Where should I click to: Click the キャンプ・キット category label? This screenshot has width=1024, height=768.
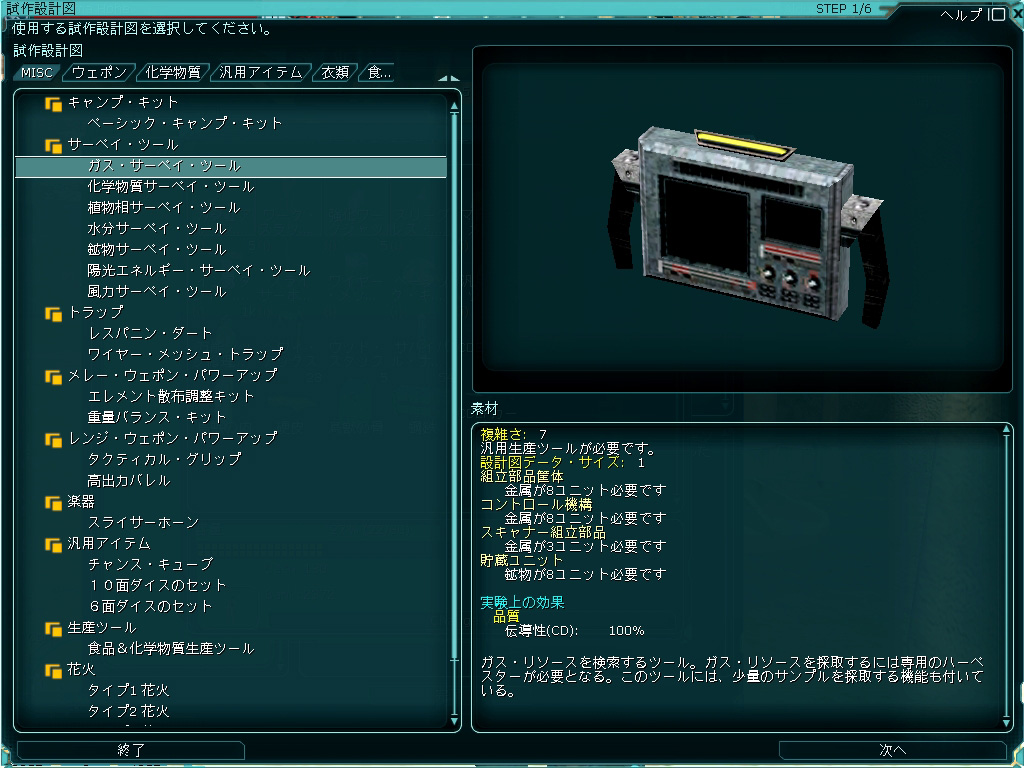(x=123, y=103)
